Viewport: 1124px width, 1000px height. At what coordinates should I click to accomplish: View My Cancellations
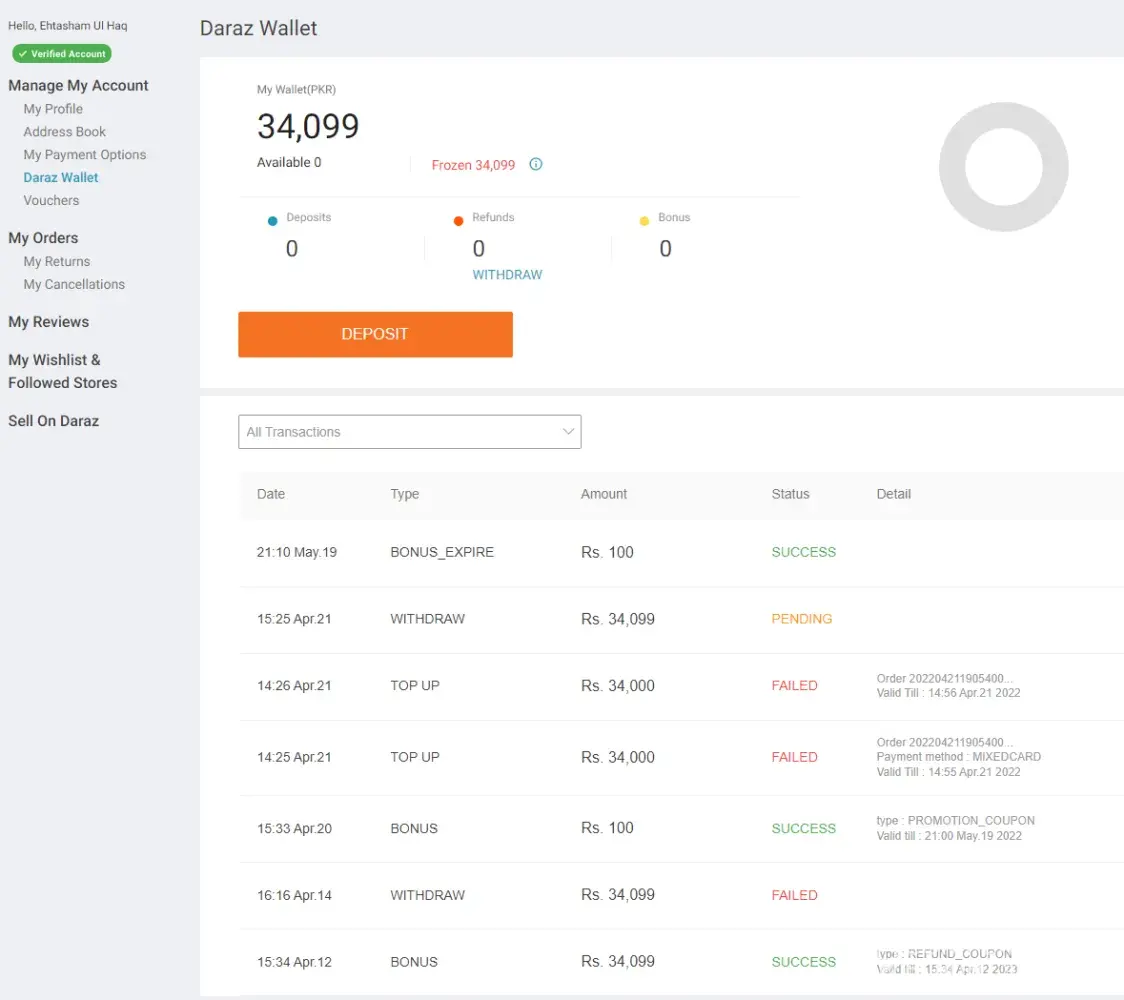pos(74,285)
